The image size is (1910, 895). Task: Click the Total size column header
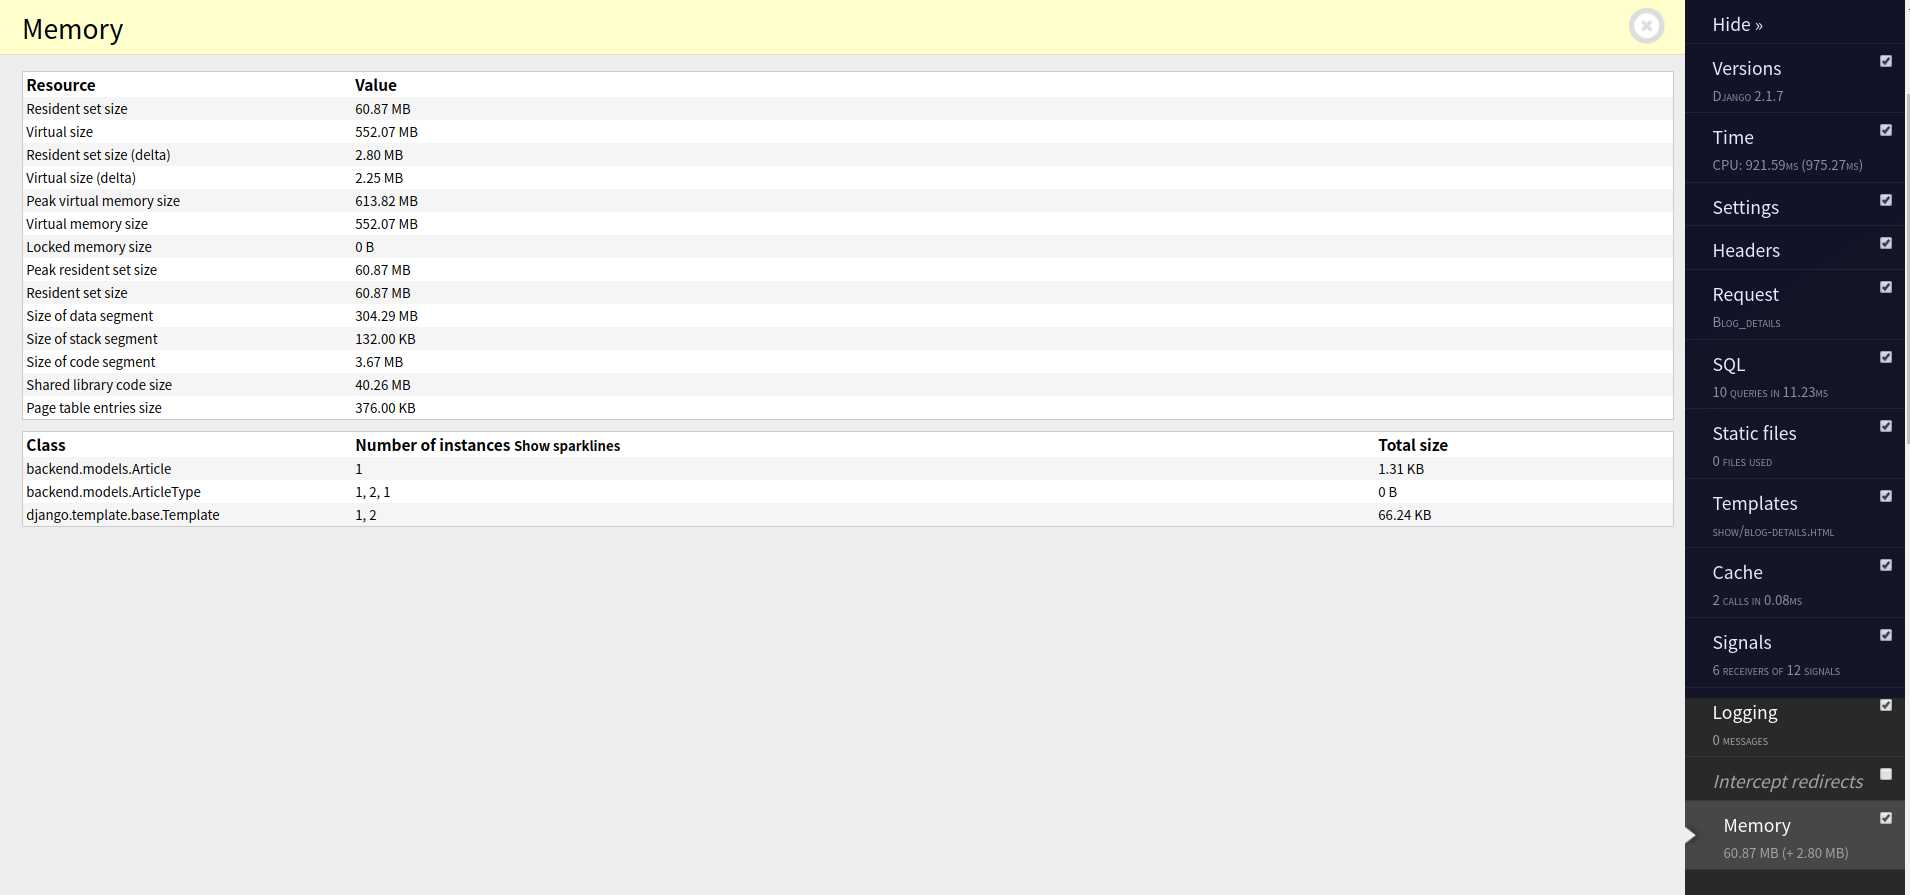pyautogui.click(x=1413, y=445)
